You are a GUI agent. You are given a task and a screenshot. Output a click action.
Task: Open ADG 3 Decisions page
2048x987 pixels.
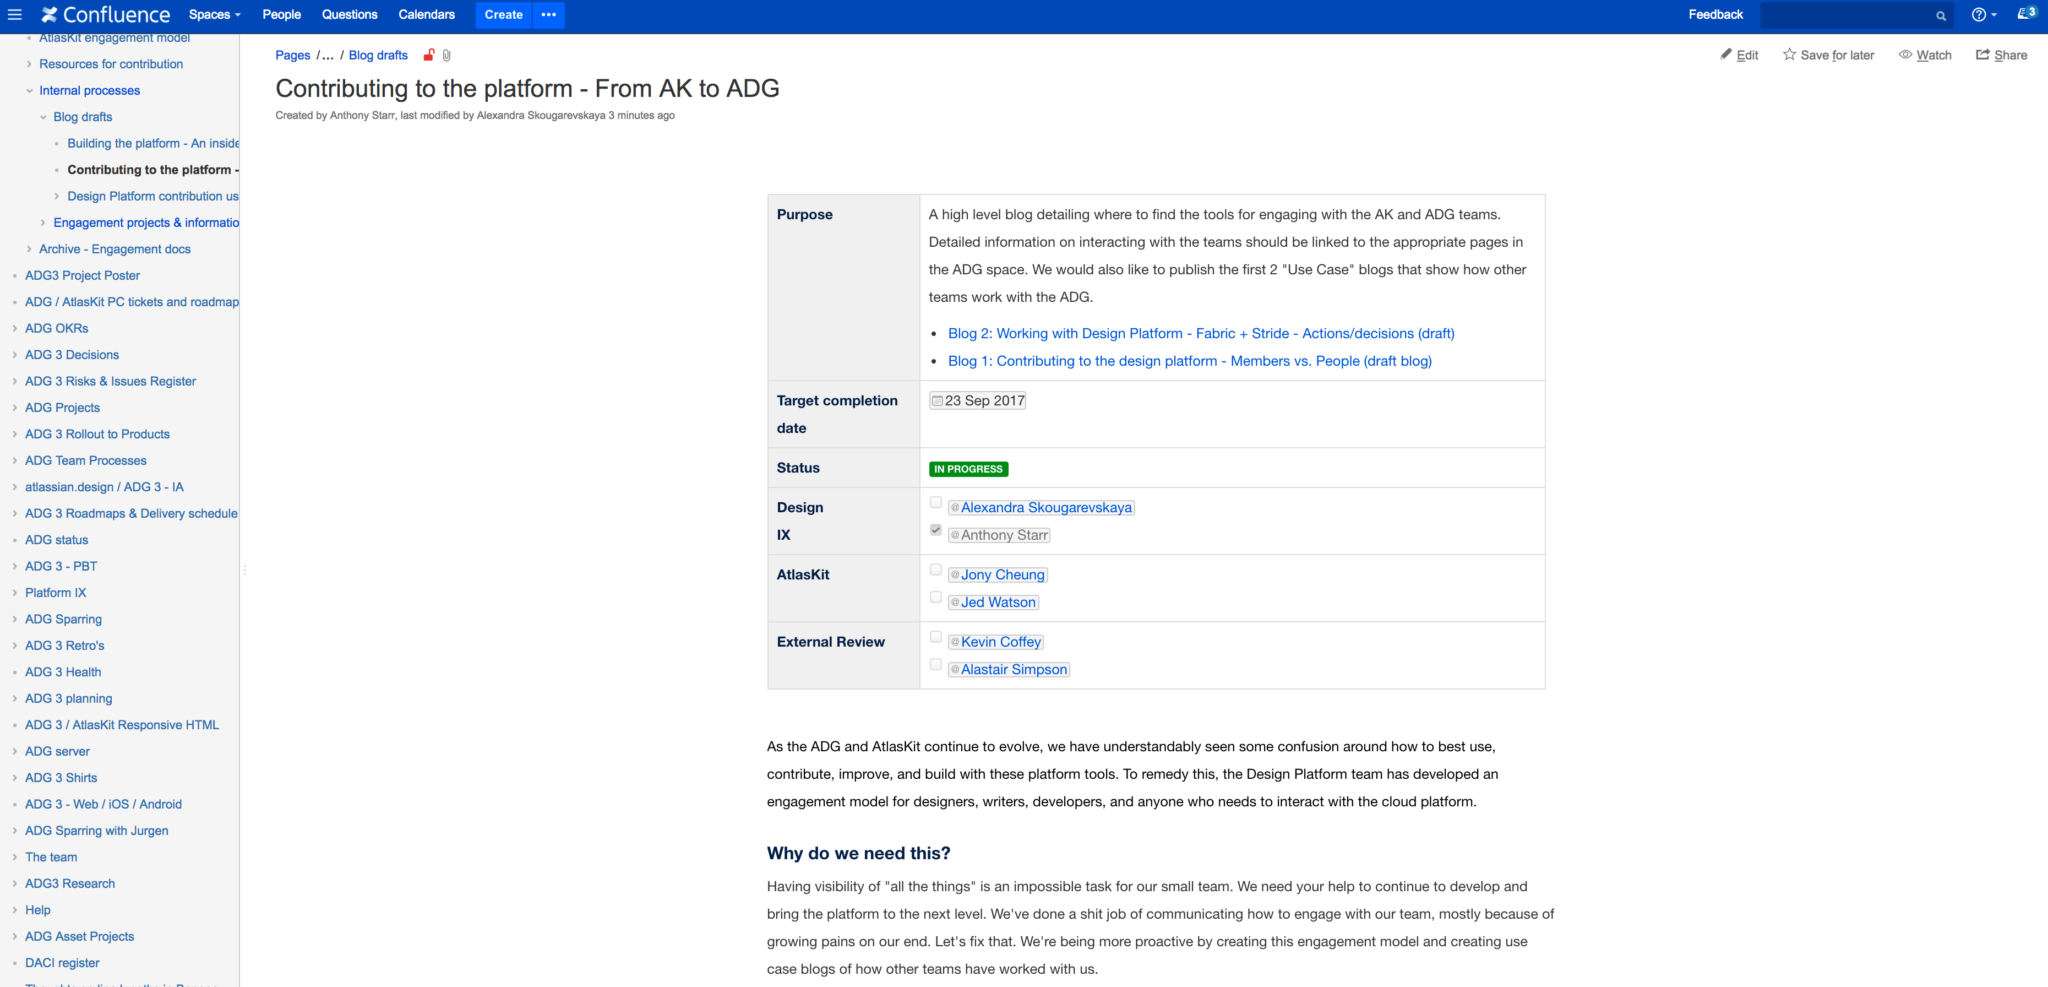72,355
